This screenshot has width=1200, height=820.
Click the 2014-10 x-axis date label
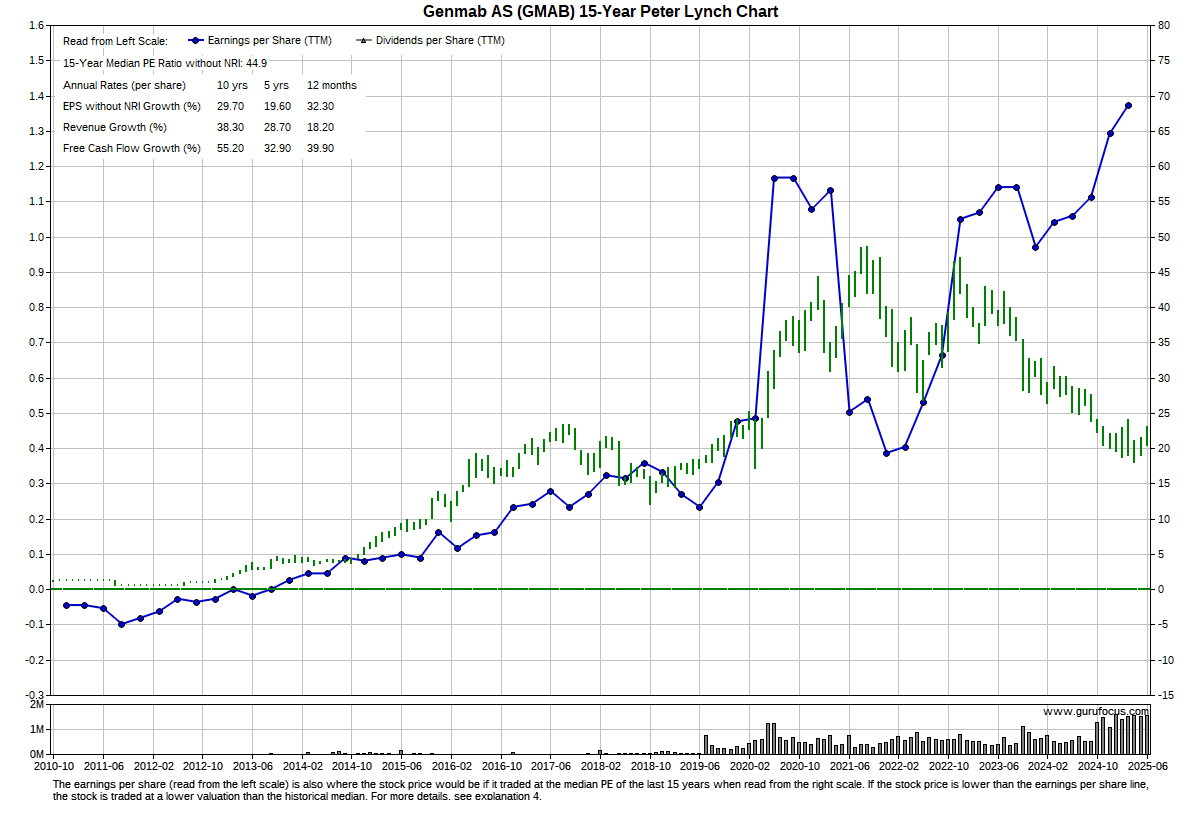(x=352, y=766)
